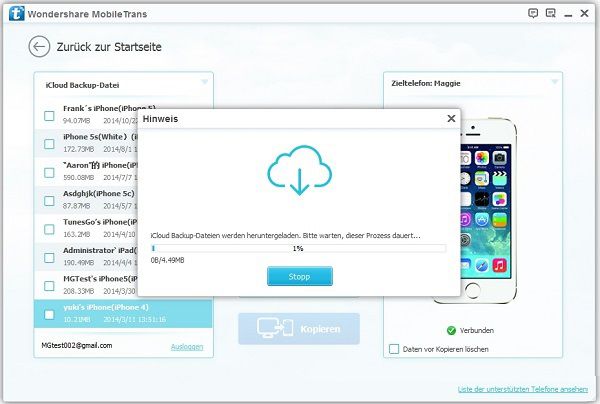Viewport: 600px width, 404px height.
Task: Click the 94.07MB size of Frank's backup
Action: [77, 121]
